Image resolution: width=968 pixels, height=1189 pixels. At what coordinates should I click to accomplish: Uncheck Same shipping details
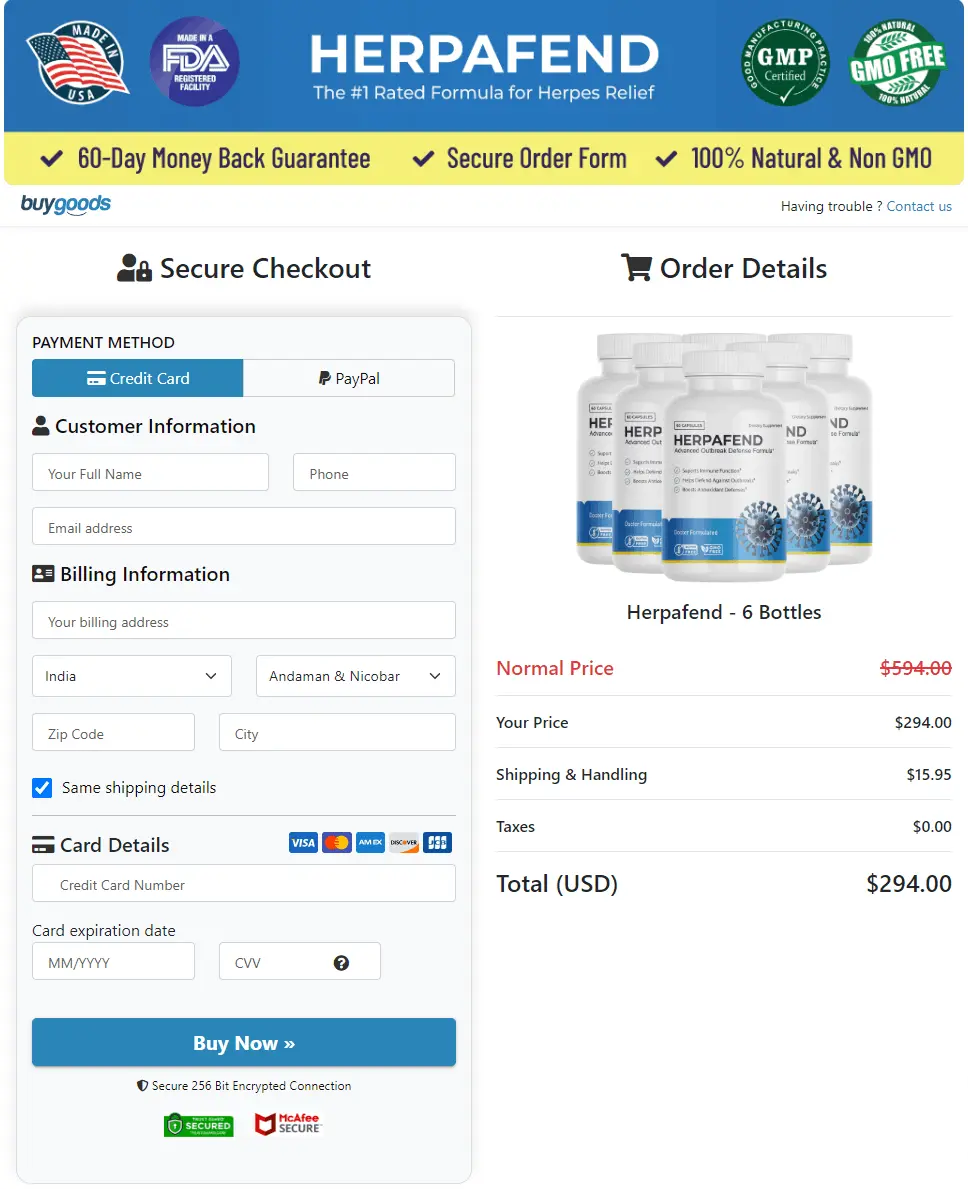point(41,787)
